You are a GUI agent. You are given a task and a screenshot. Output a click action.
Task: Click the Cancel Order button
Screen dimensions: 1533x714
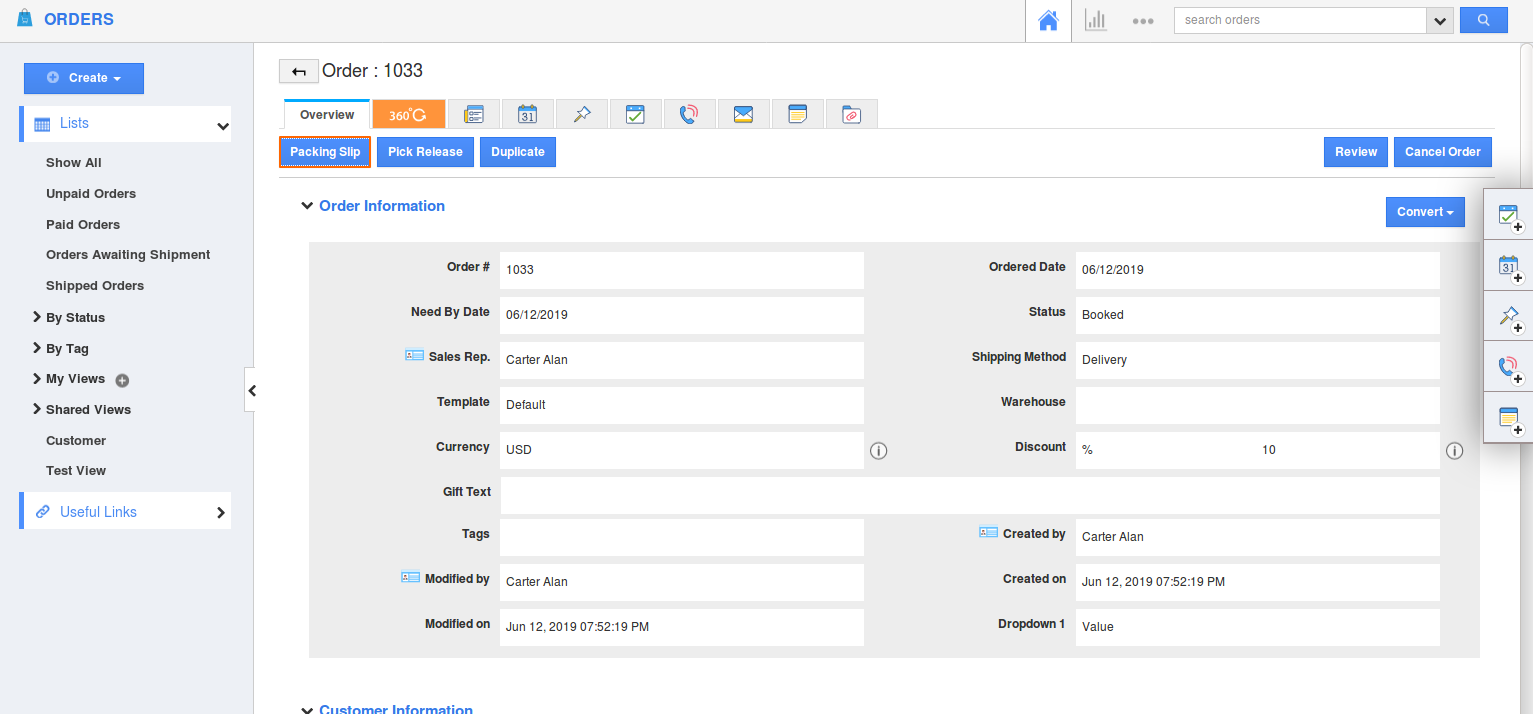click(x=1443, y=152)
